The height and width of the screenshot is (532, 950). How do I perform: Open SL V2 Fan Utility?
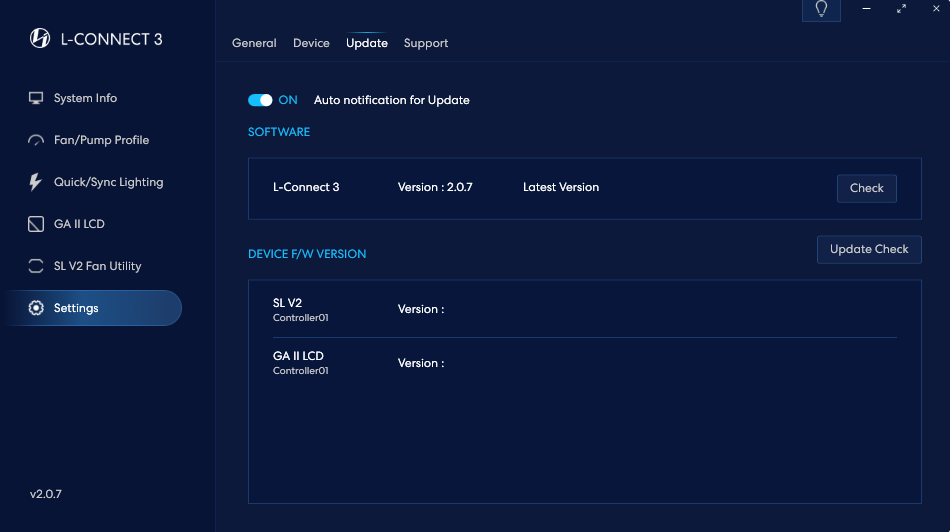click(98, 266)
